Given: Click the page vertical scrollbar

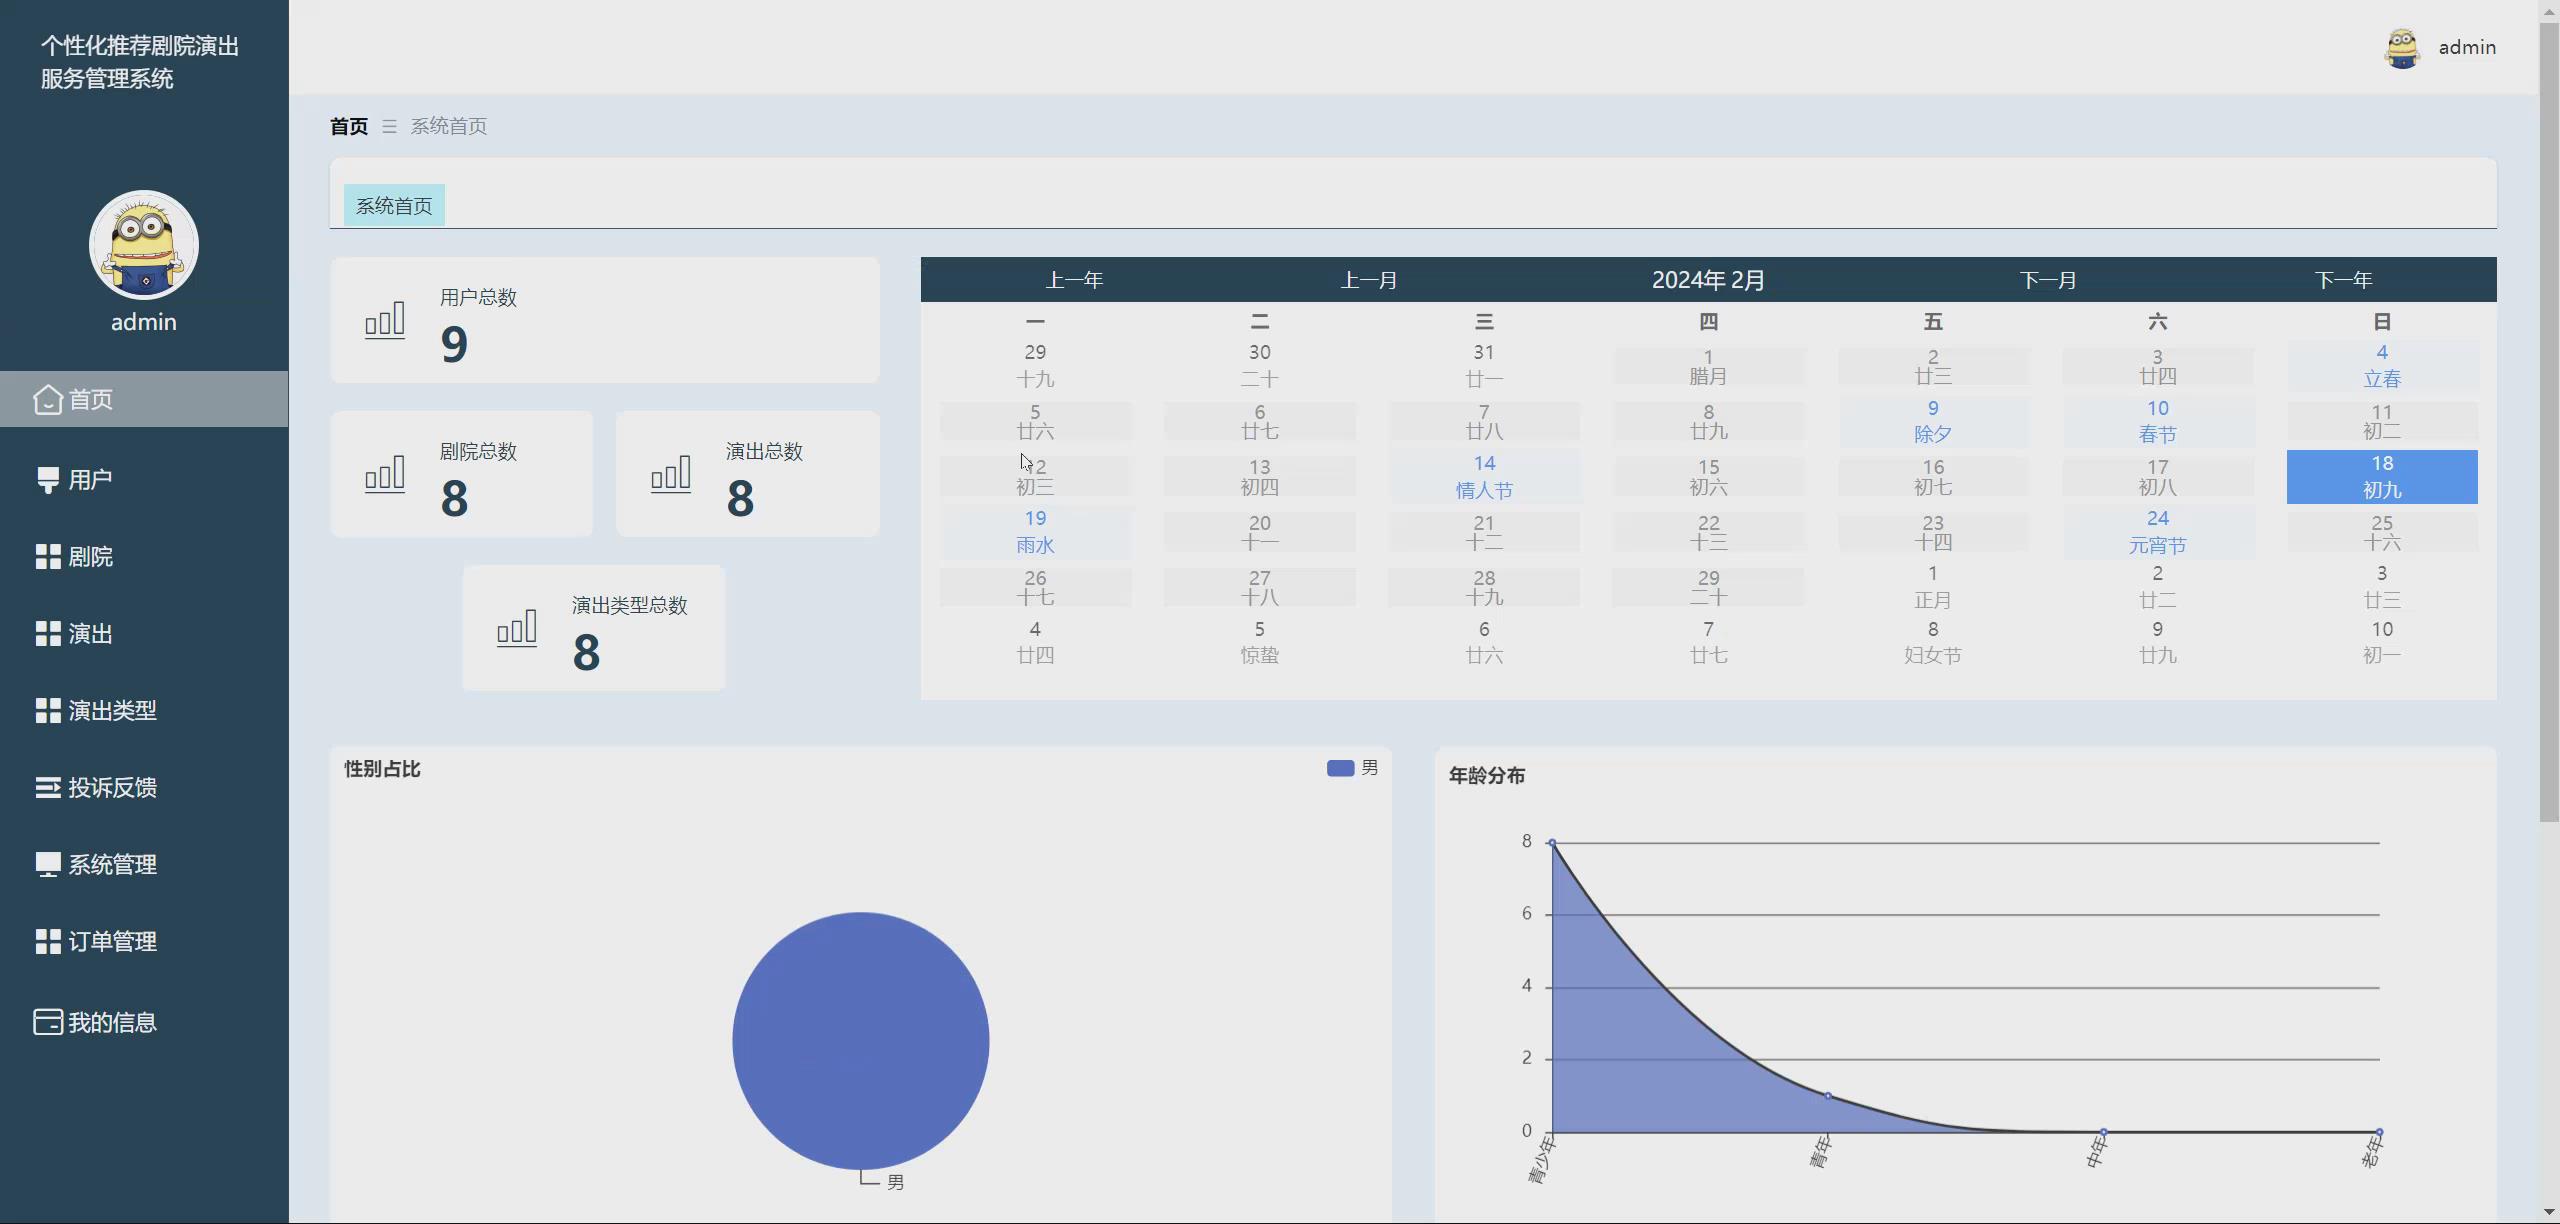Looking at the screenshot, I should (x=2549, y=420).
